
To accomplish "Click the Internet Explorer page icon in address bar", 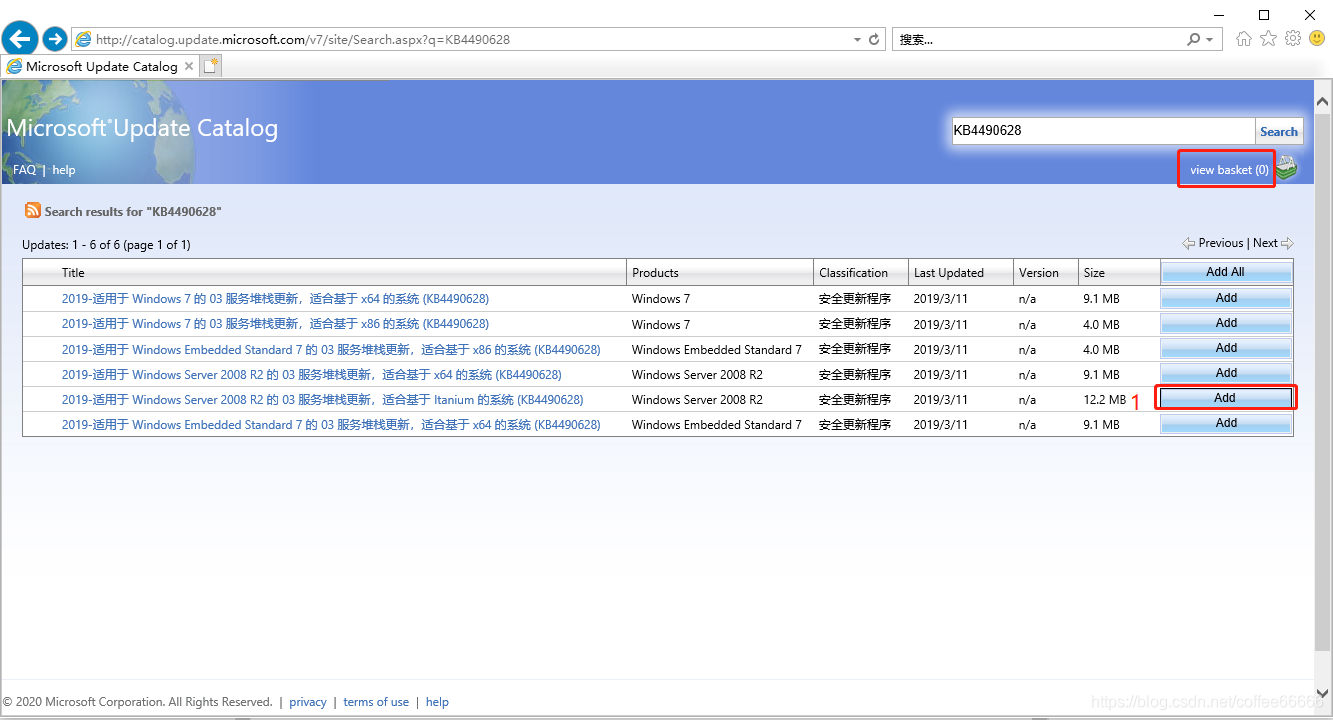I will [84, 40].
